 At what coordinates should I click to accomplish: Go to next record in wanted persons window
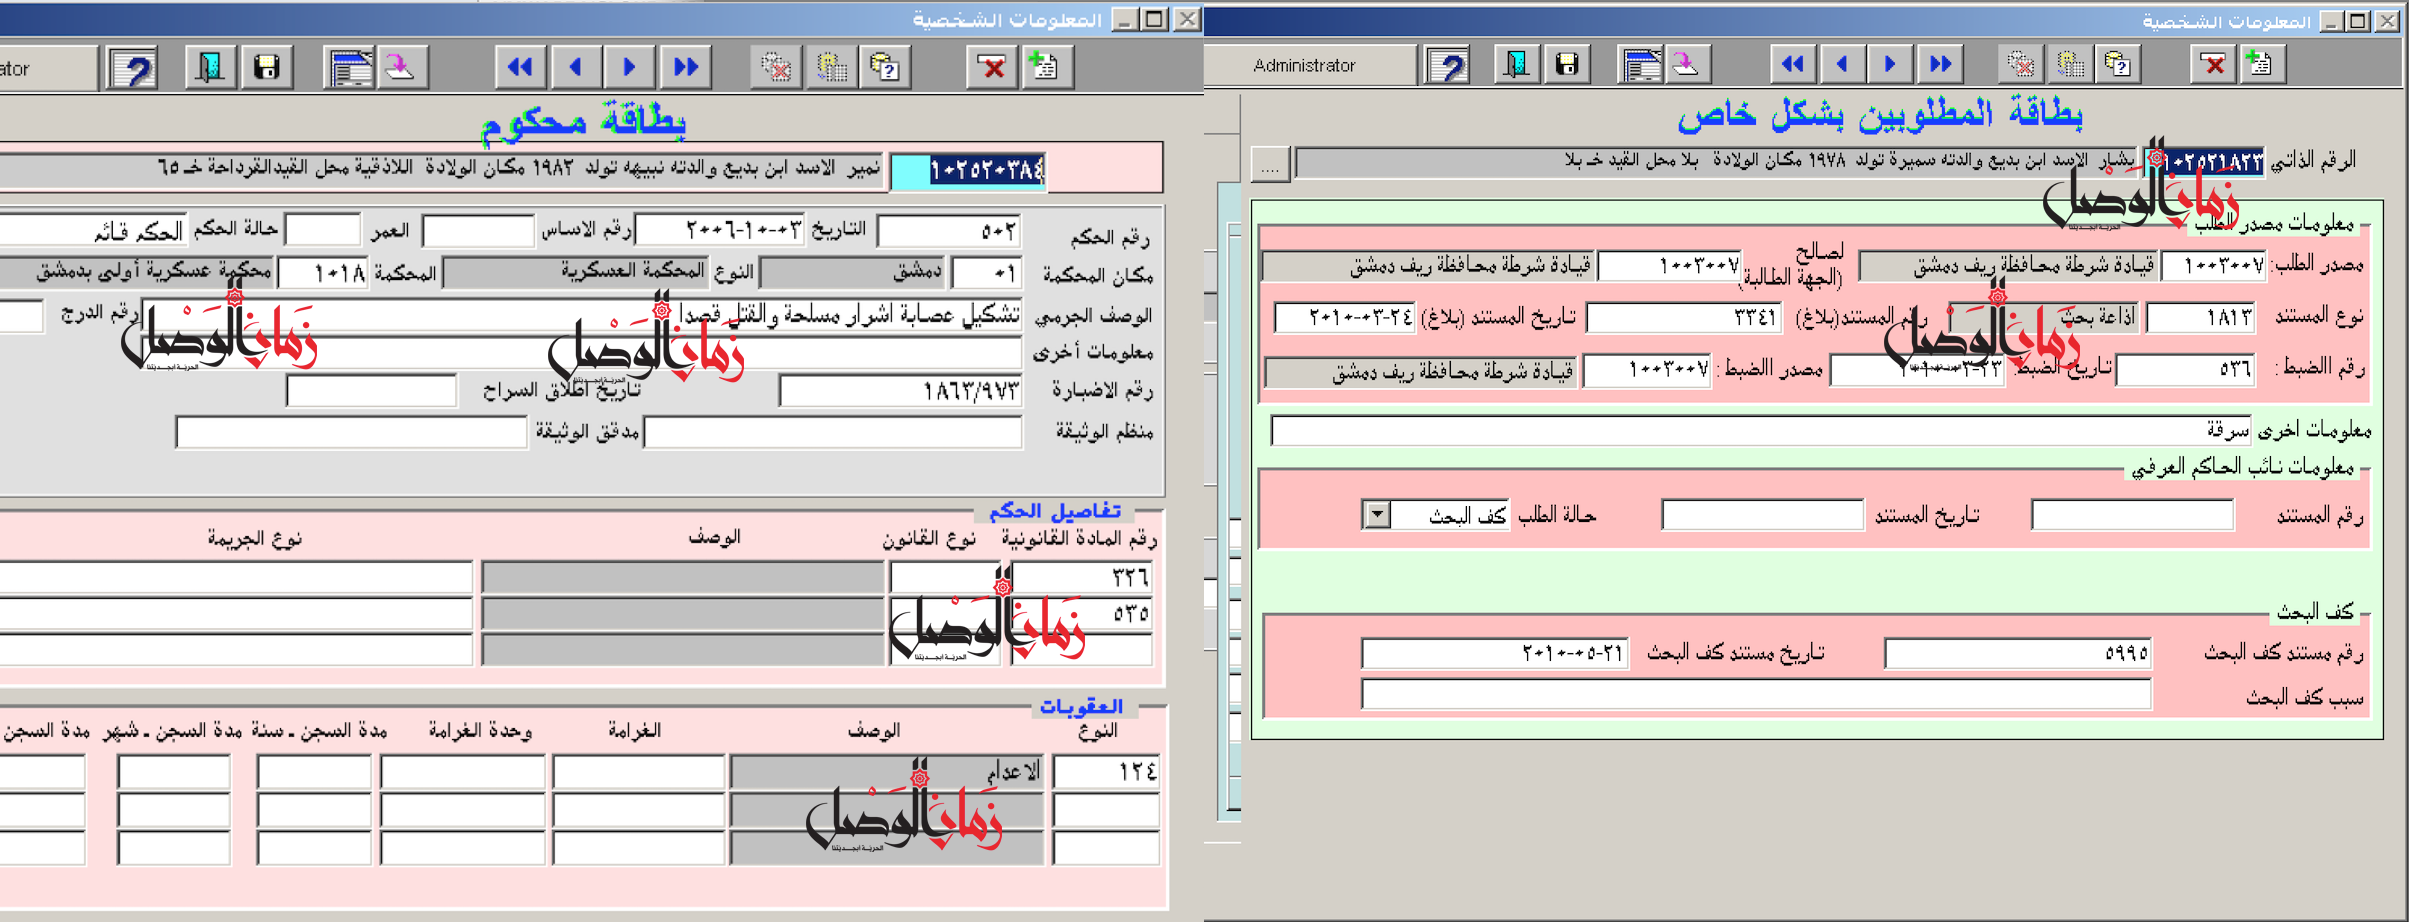pyautogui.click(x=1890, y=65)
